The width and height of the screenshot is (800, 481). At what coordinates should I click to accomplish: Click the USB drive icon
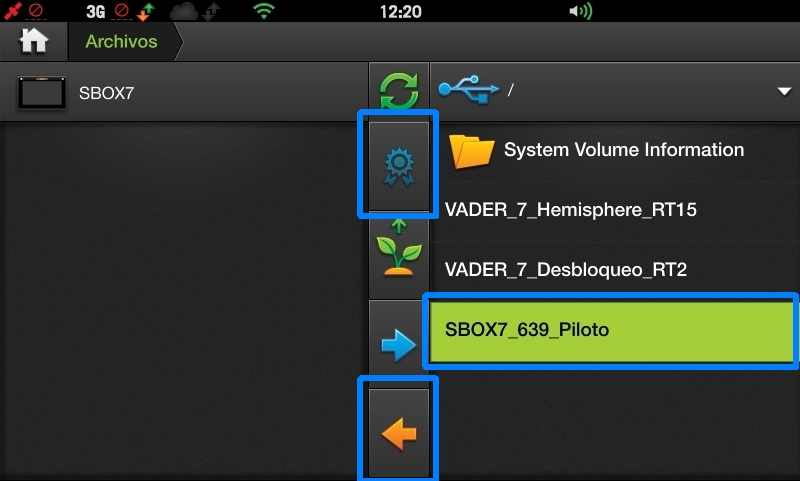coord(468,90)
